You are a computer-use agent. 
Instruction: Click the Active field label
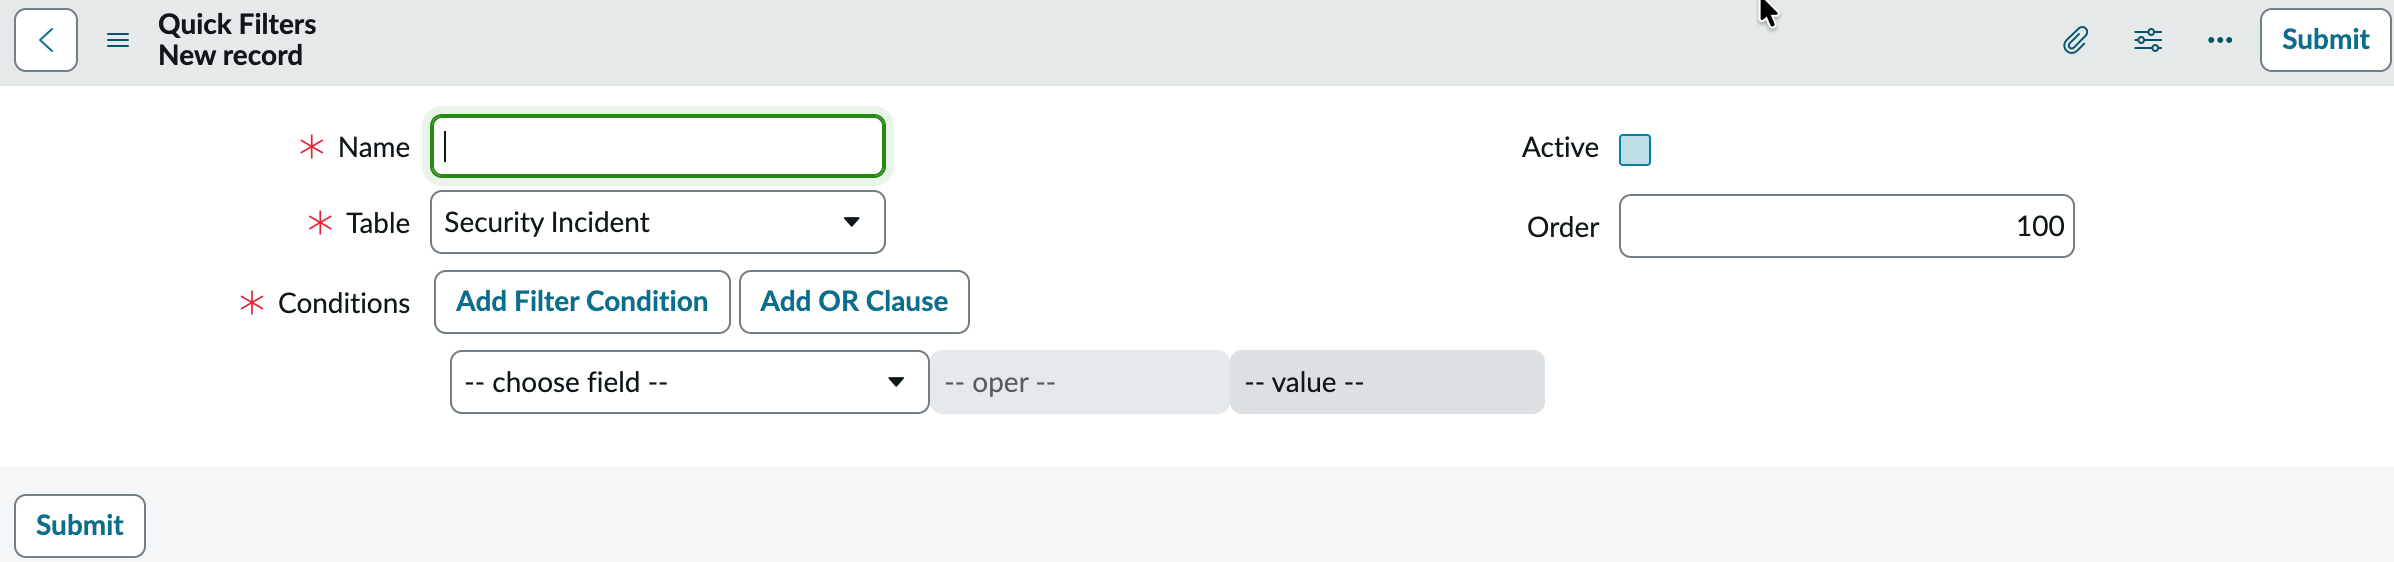(1560, 148)
